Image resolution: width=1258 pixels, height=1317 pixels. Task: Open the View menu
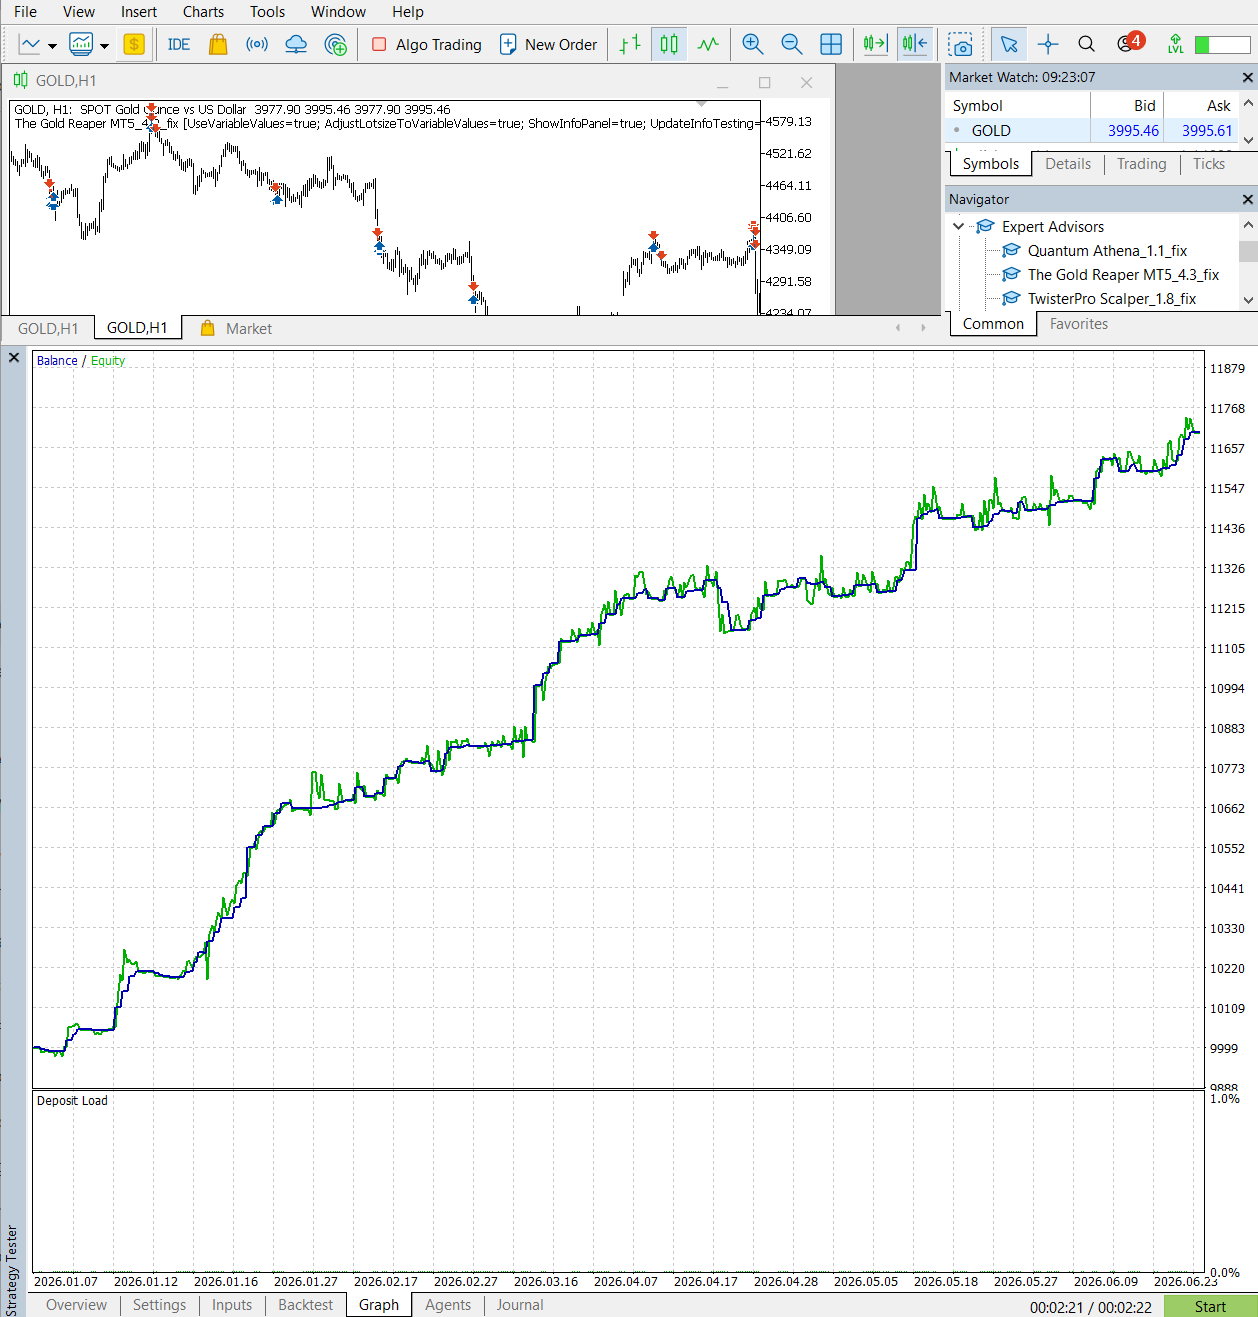tap(79, 12)
